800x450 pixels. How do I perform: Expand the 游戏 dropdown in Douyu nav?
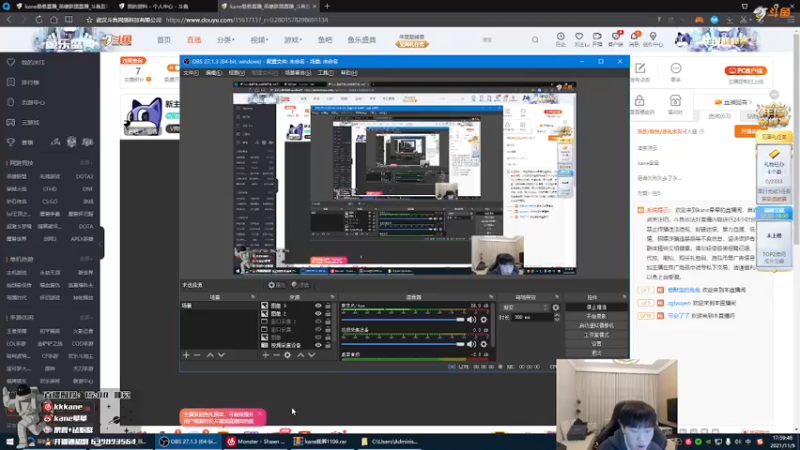[x=293, y=40]
